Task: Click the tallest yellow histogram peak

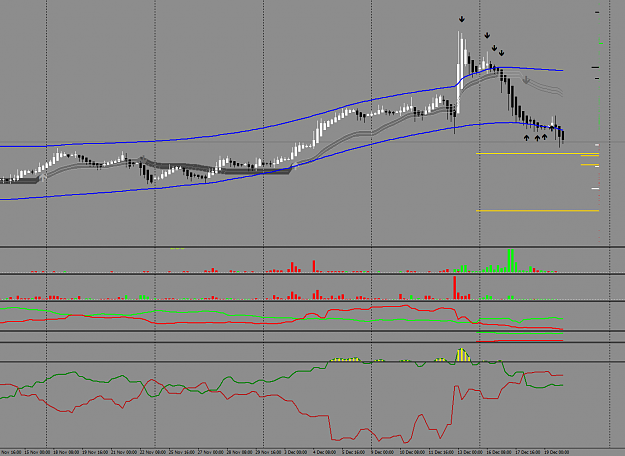Action: click(x=462, y=355)
